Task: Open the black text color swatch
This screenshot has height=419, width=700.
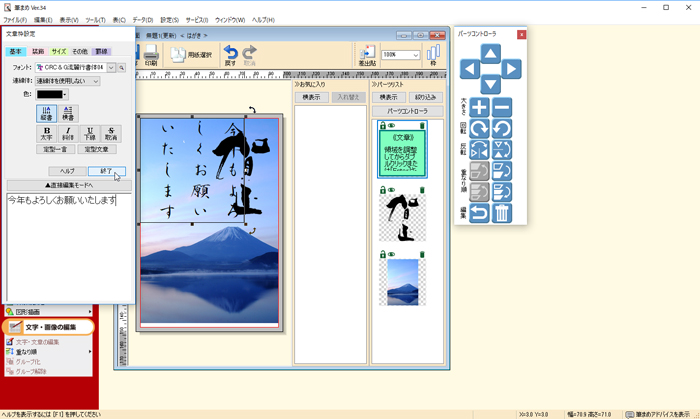Action: coord(50,95)
